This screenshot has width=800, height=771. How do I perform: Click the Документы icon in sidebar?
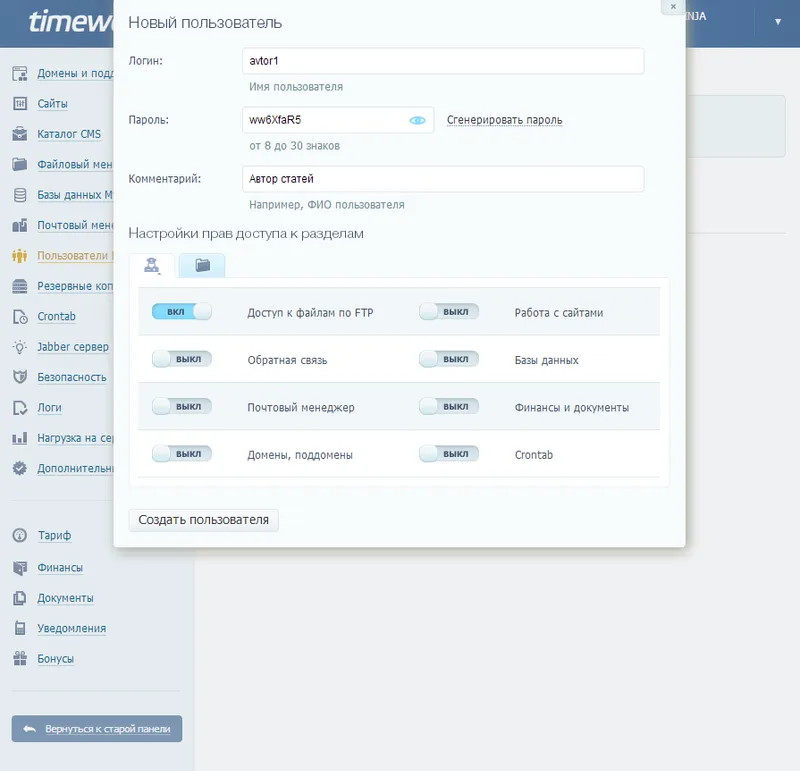click(x=19, y=598)
